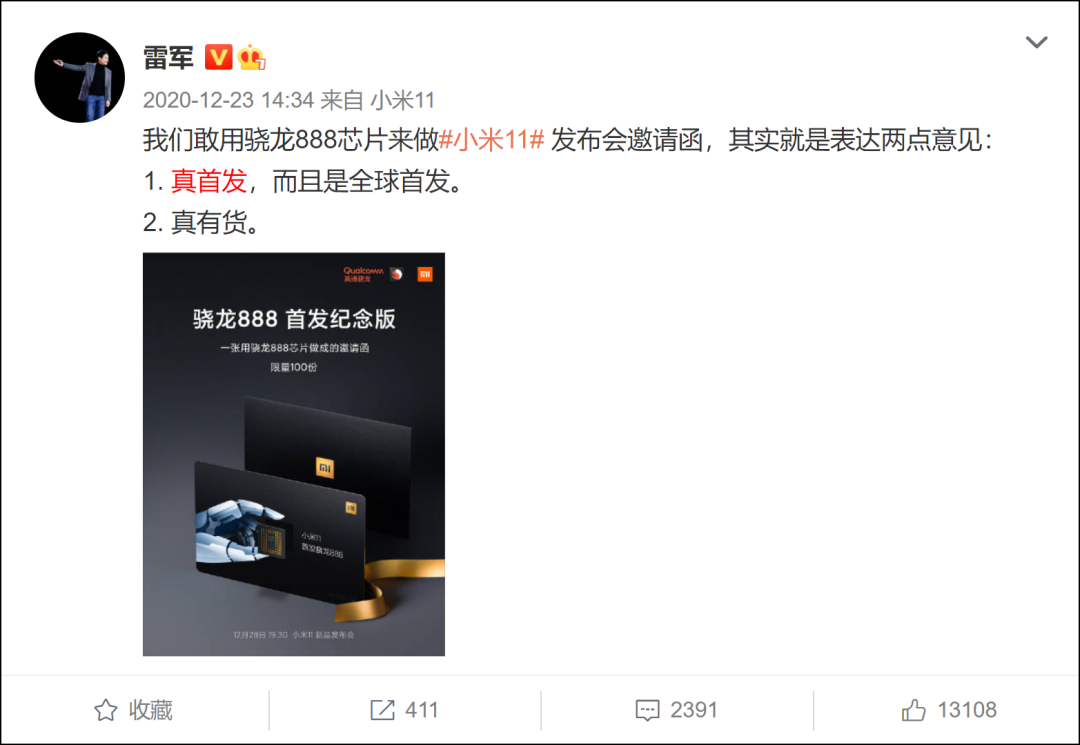1080x745 pixels.
Task: Click the star favorite icon
Action: coord(105,710)
